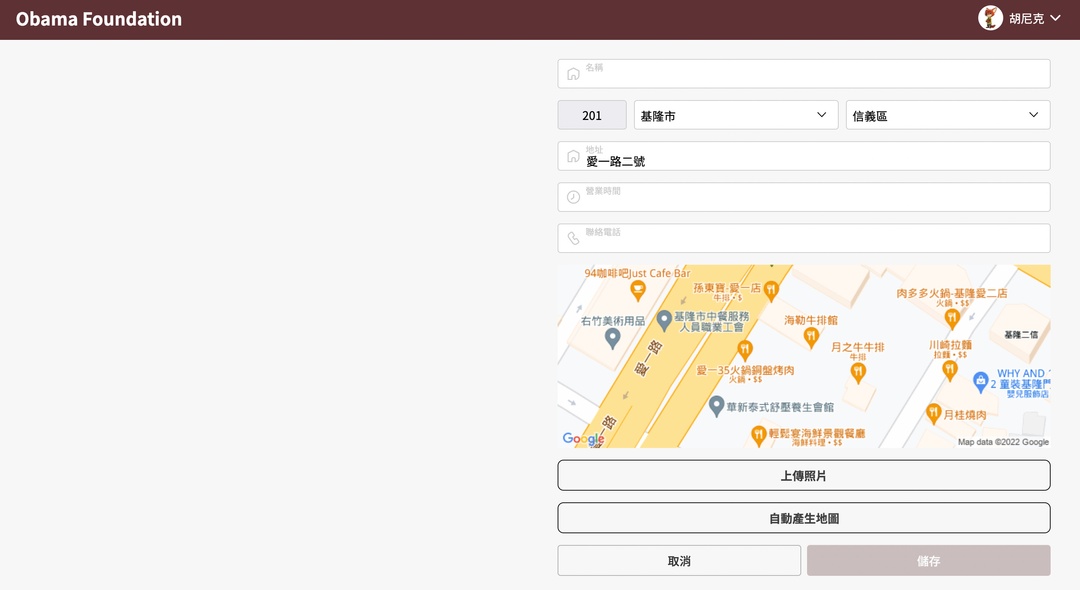Click the 右竹美術用品 map pin
Screen dimensions: 1080x590
click(x=612, y=337)
